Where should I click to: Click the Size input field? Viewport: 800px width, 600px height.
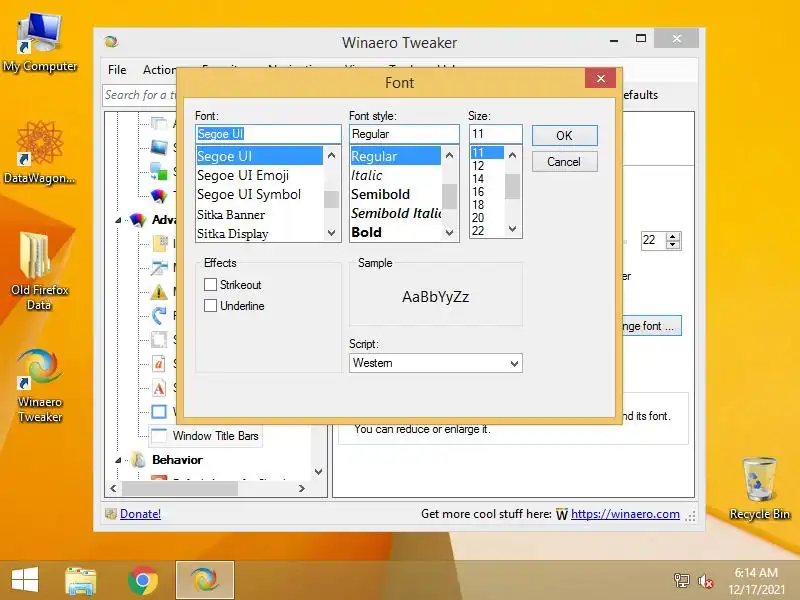(495, 134)
